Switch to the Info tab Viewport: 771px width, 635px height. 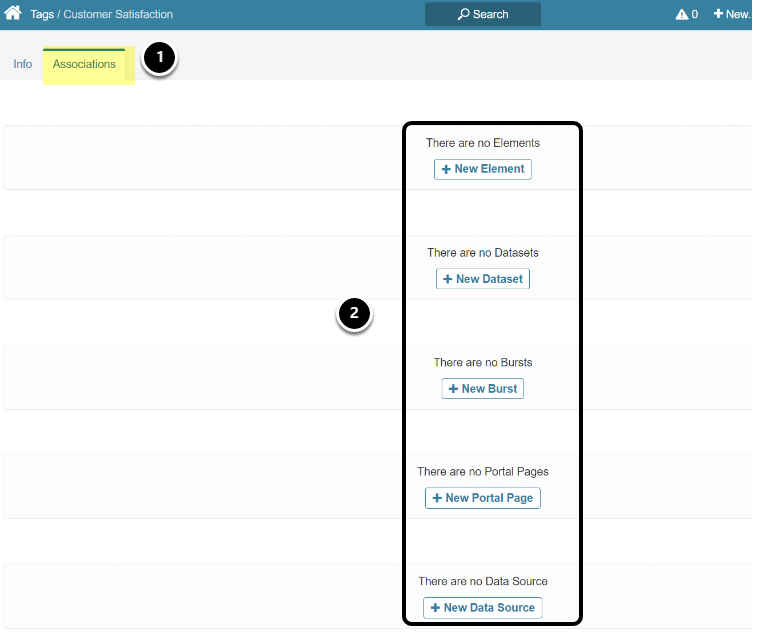(23, 64)
